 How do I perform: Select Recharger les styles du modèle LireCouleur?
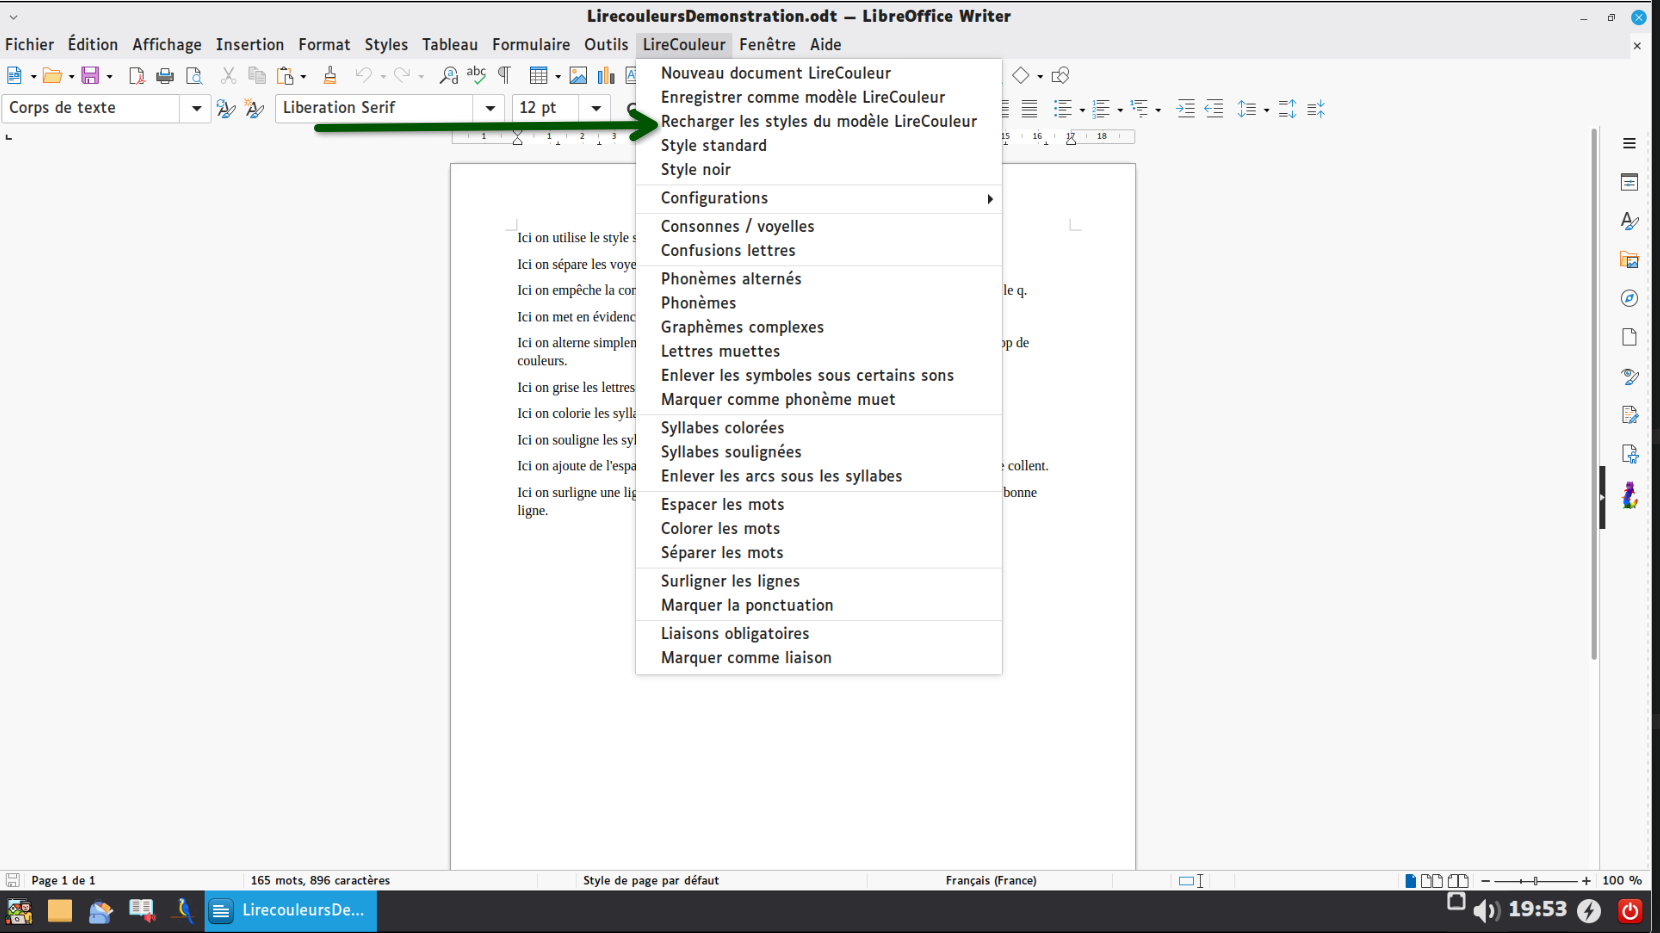pyautogui.click(x=818, y=121)
